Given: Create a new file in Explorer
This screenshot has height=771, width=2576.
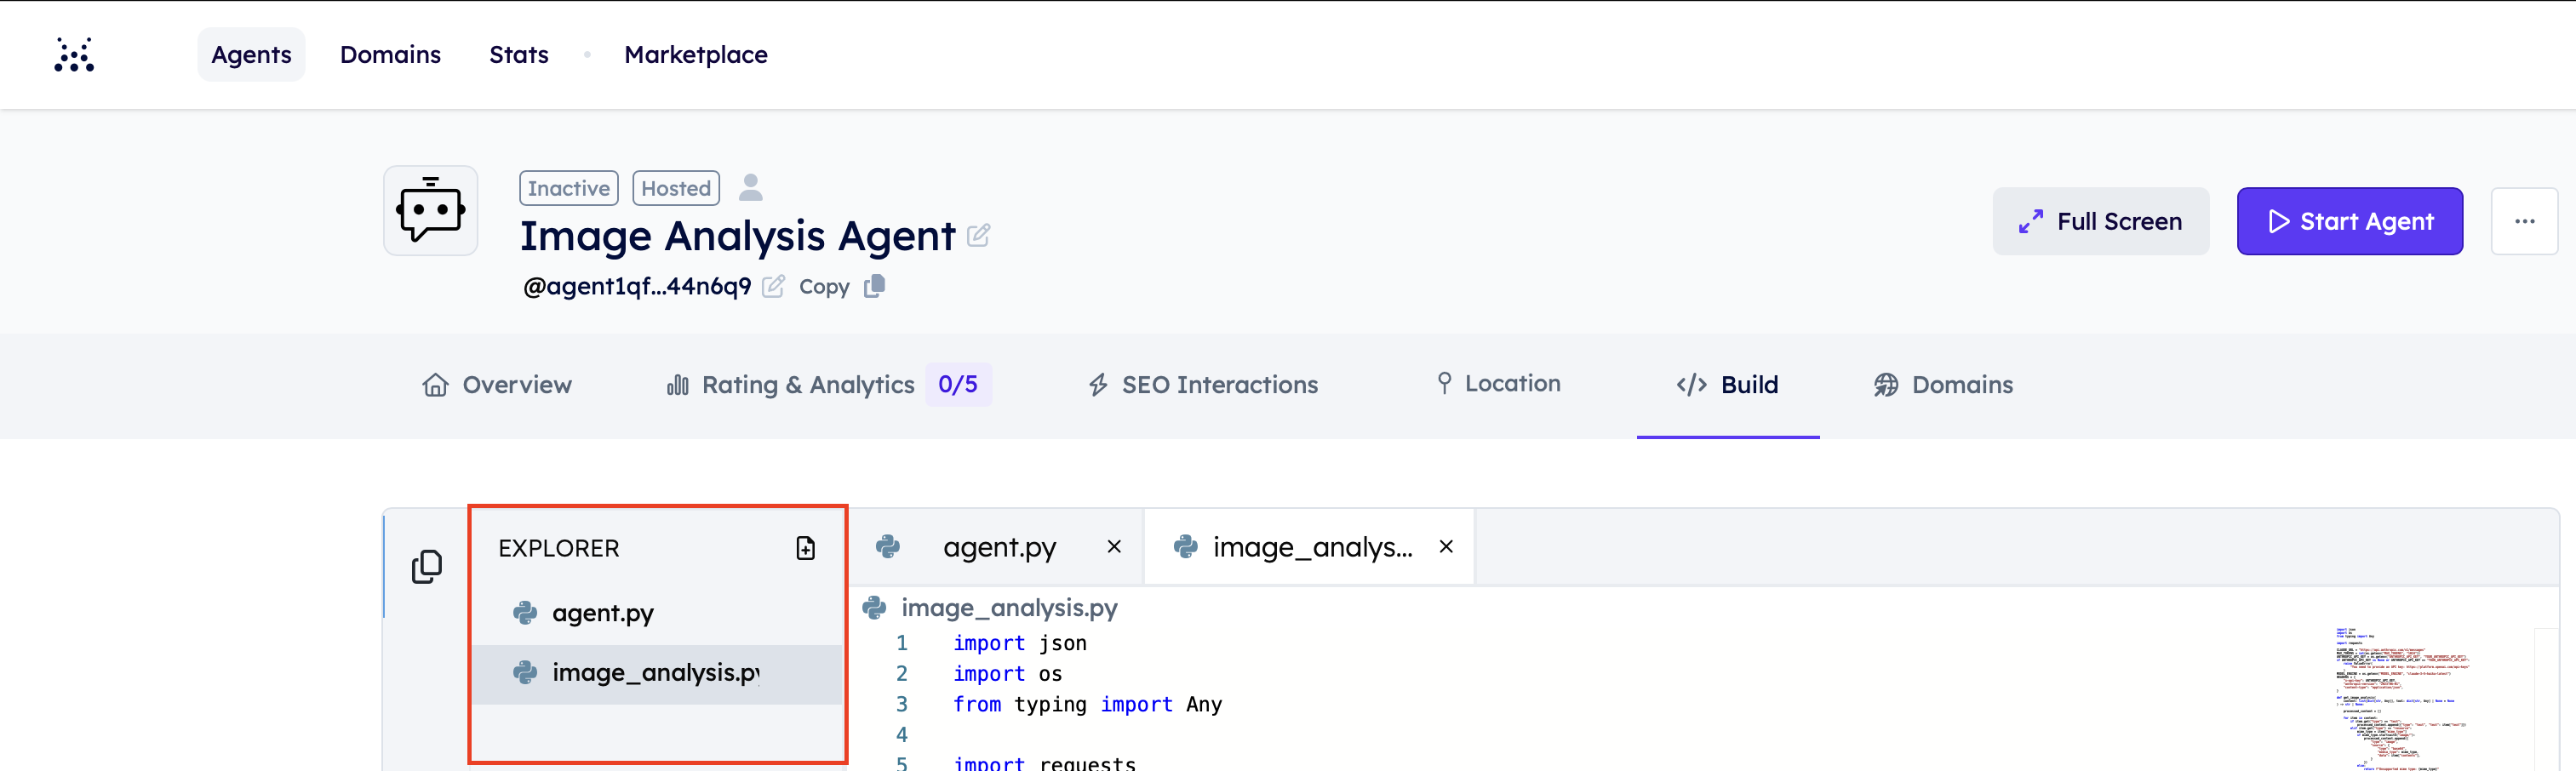Looking at the screenshot, I should [x=805, y=548].
